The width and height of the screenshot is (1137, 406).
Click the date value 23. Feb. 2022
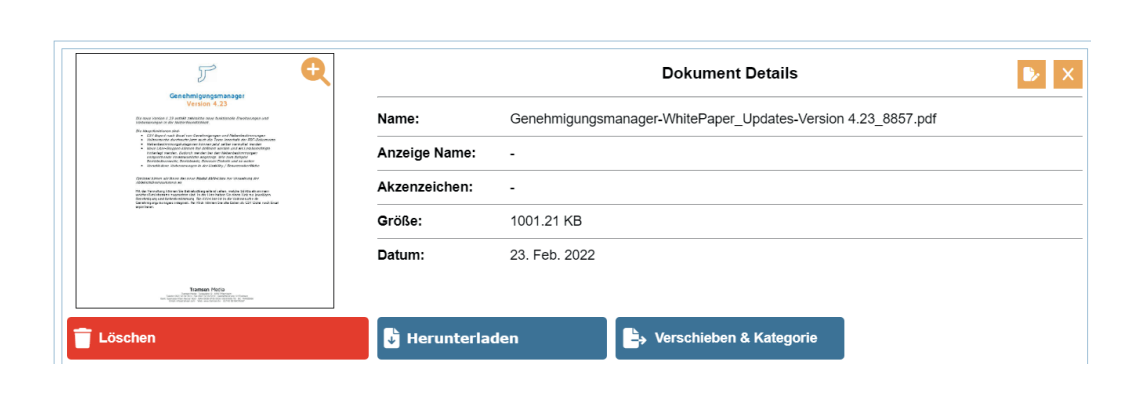(552, 255)
